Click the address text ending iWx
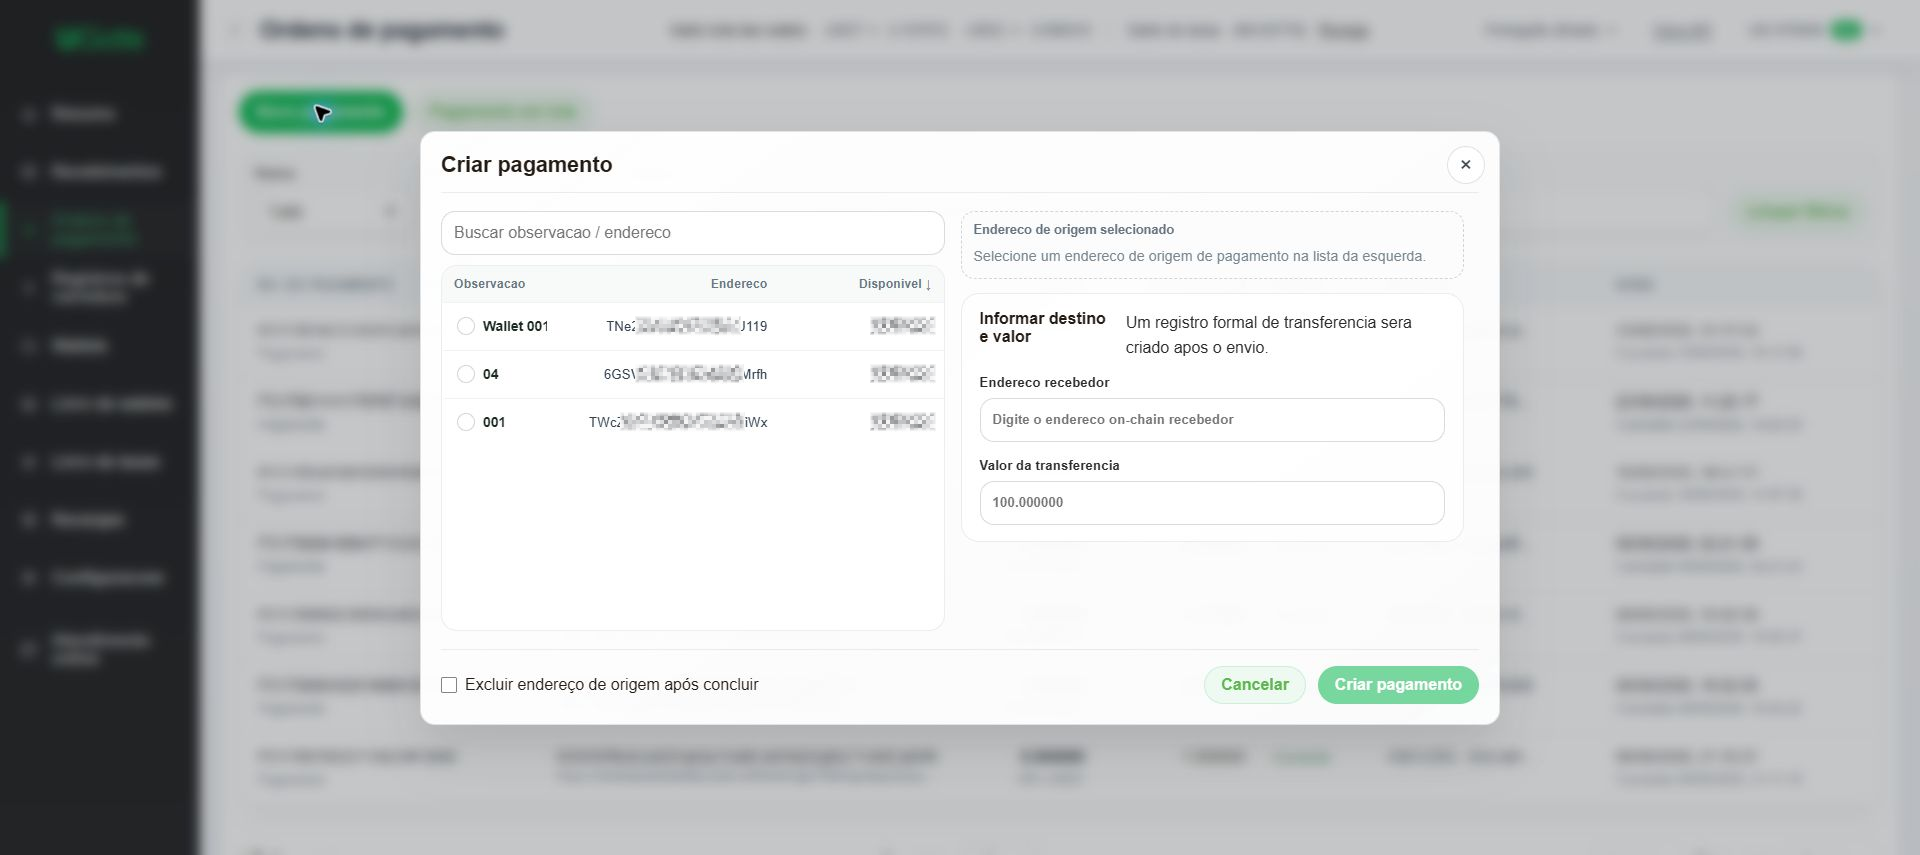The image size is (1920, 855). click(678, 422)
